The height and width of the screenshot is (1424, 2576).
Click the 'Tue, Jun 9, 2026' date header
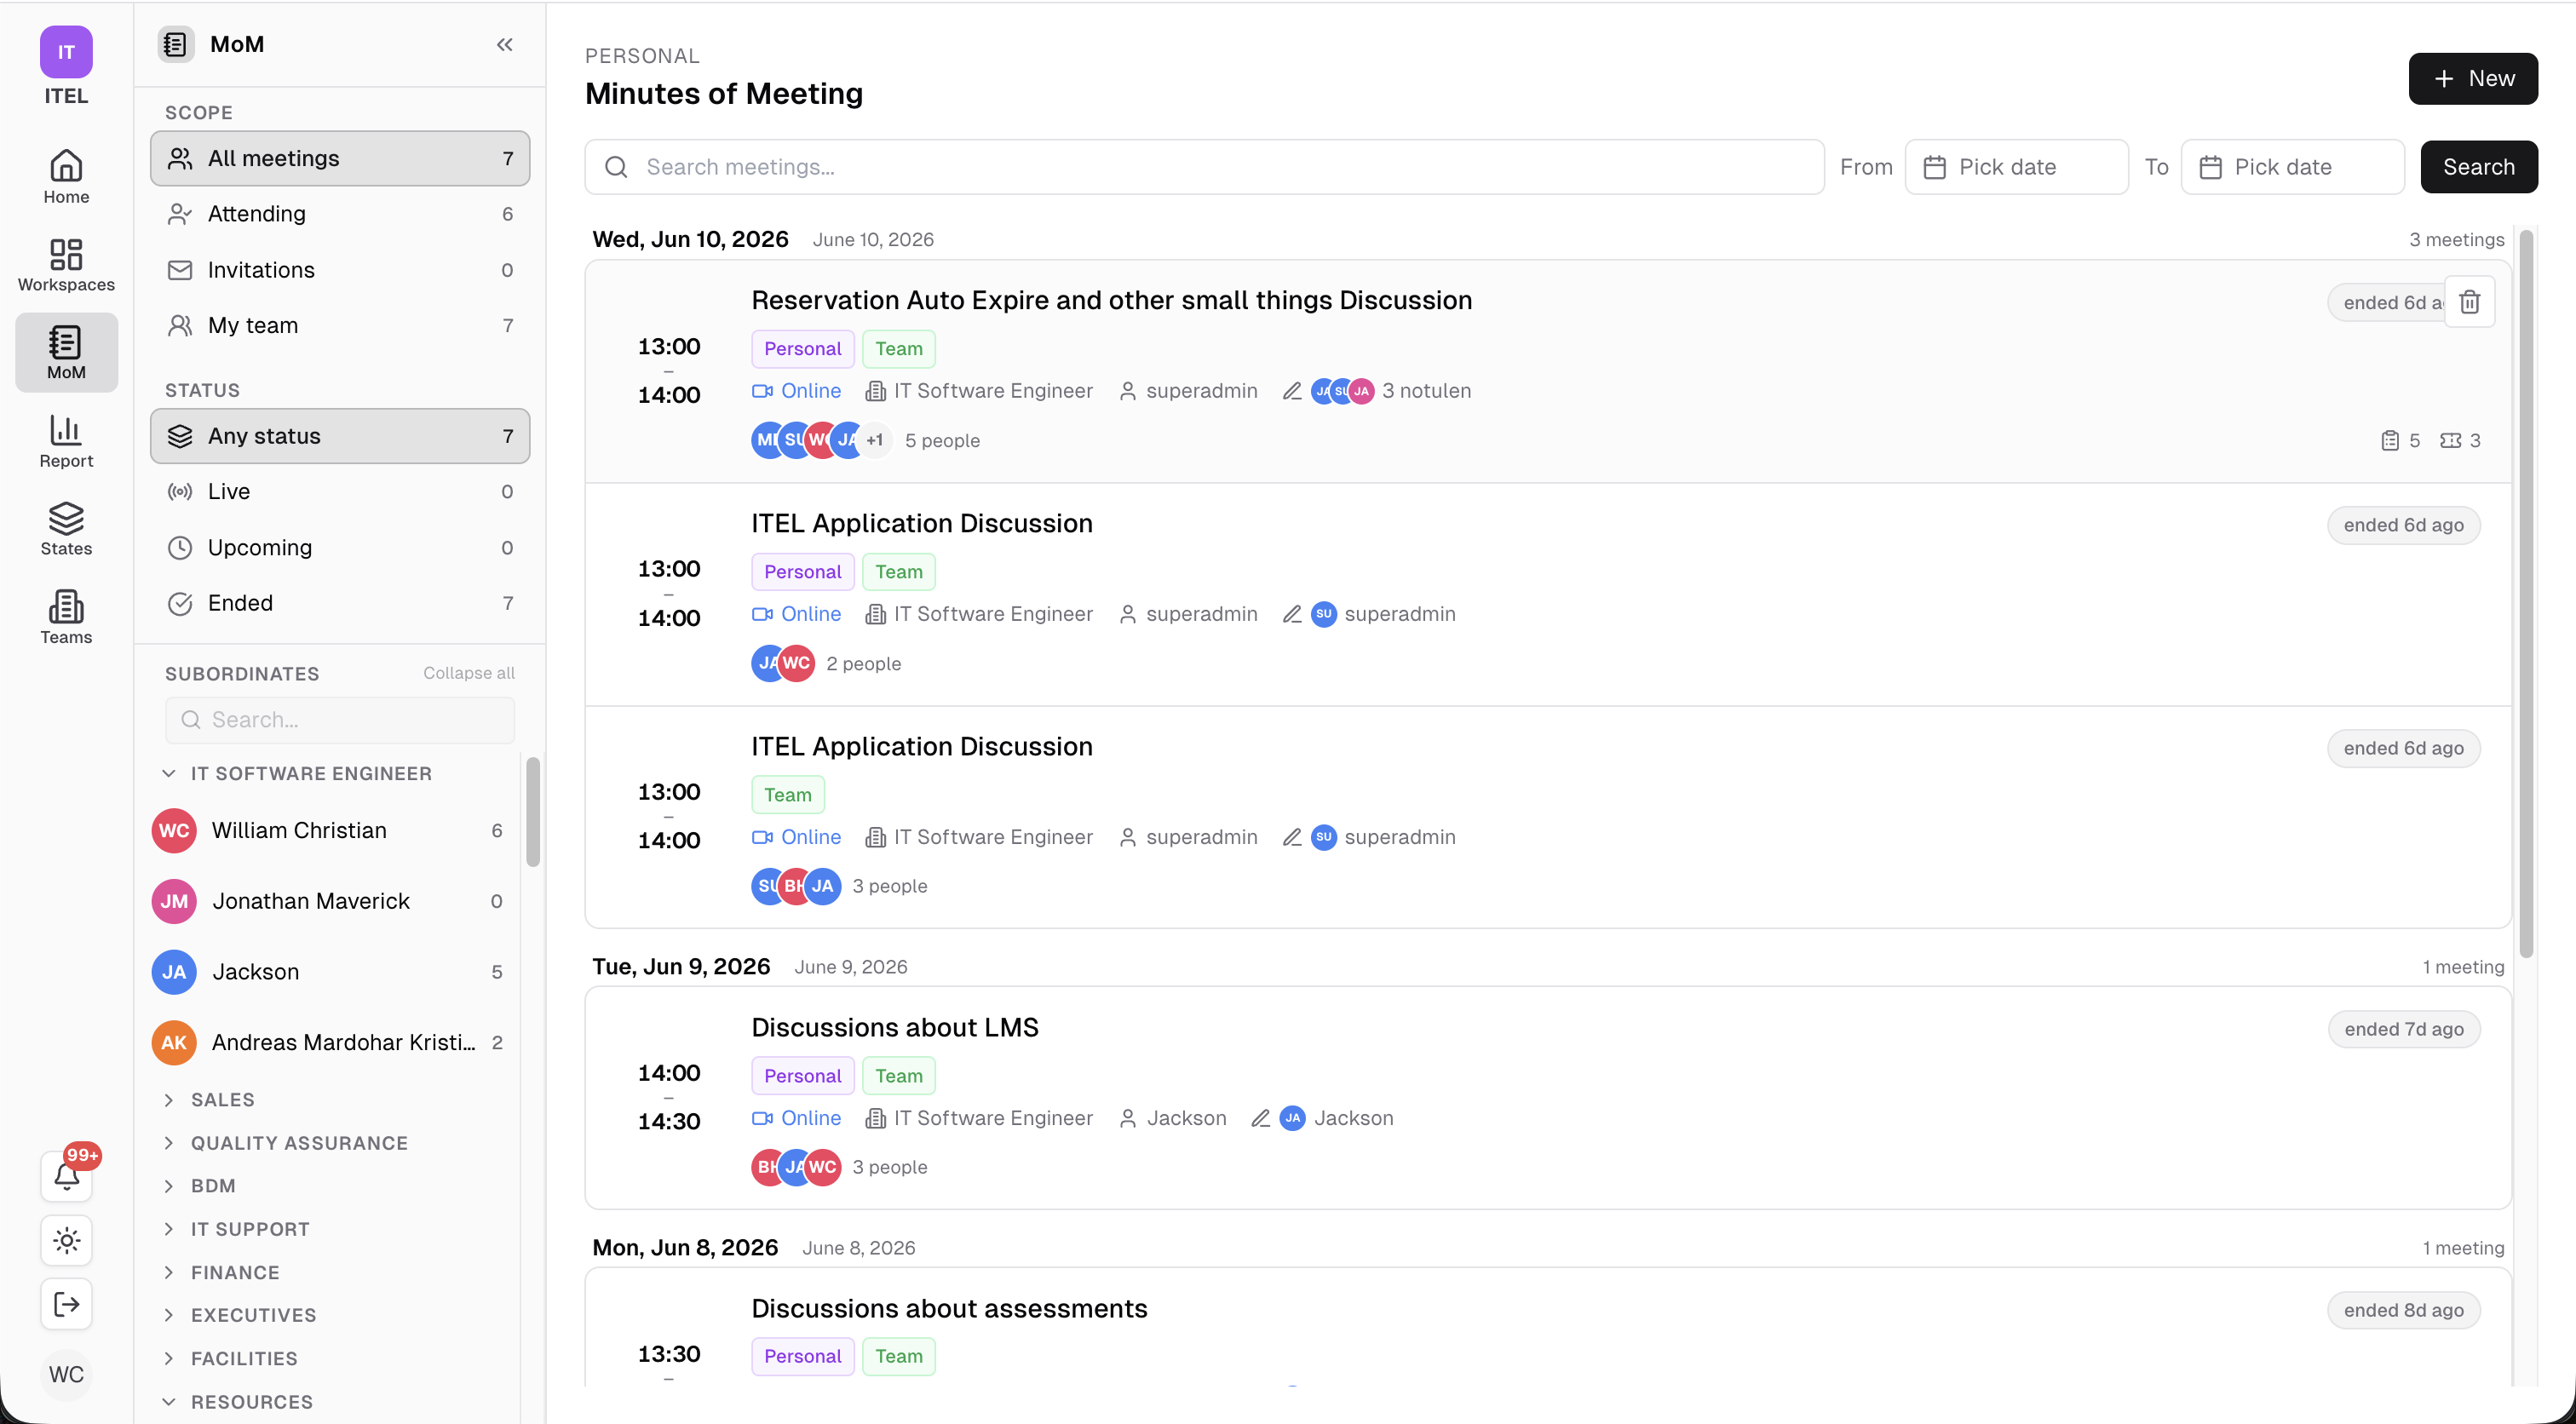click(x=681, y=966)
